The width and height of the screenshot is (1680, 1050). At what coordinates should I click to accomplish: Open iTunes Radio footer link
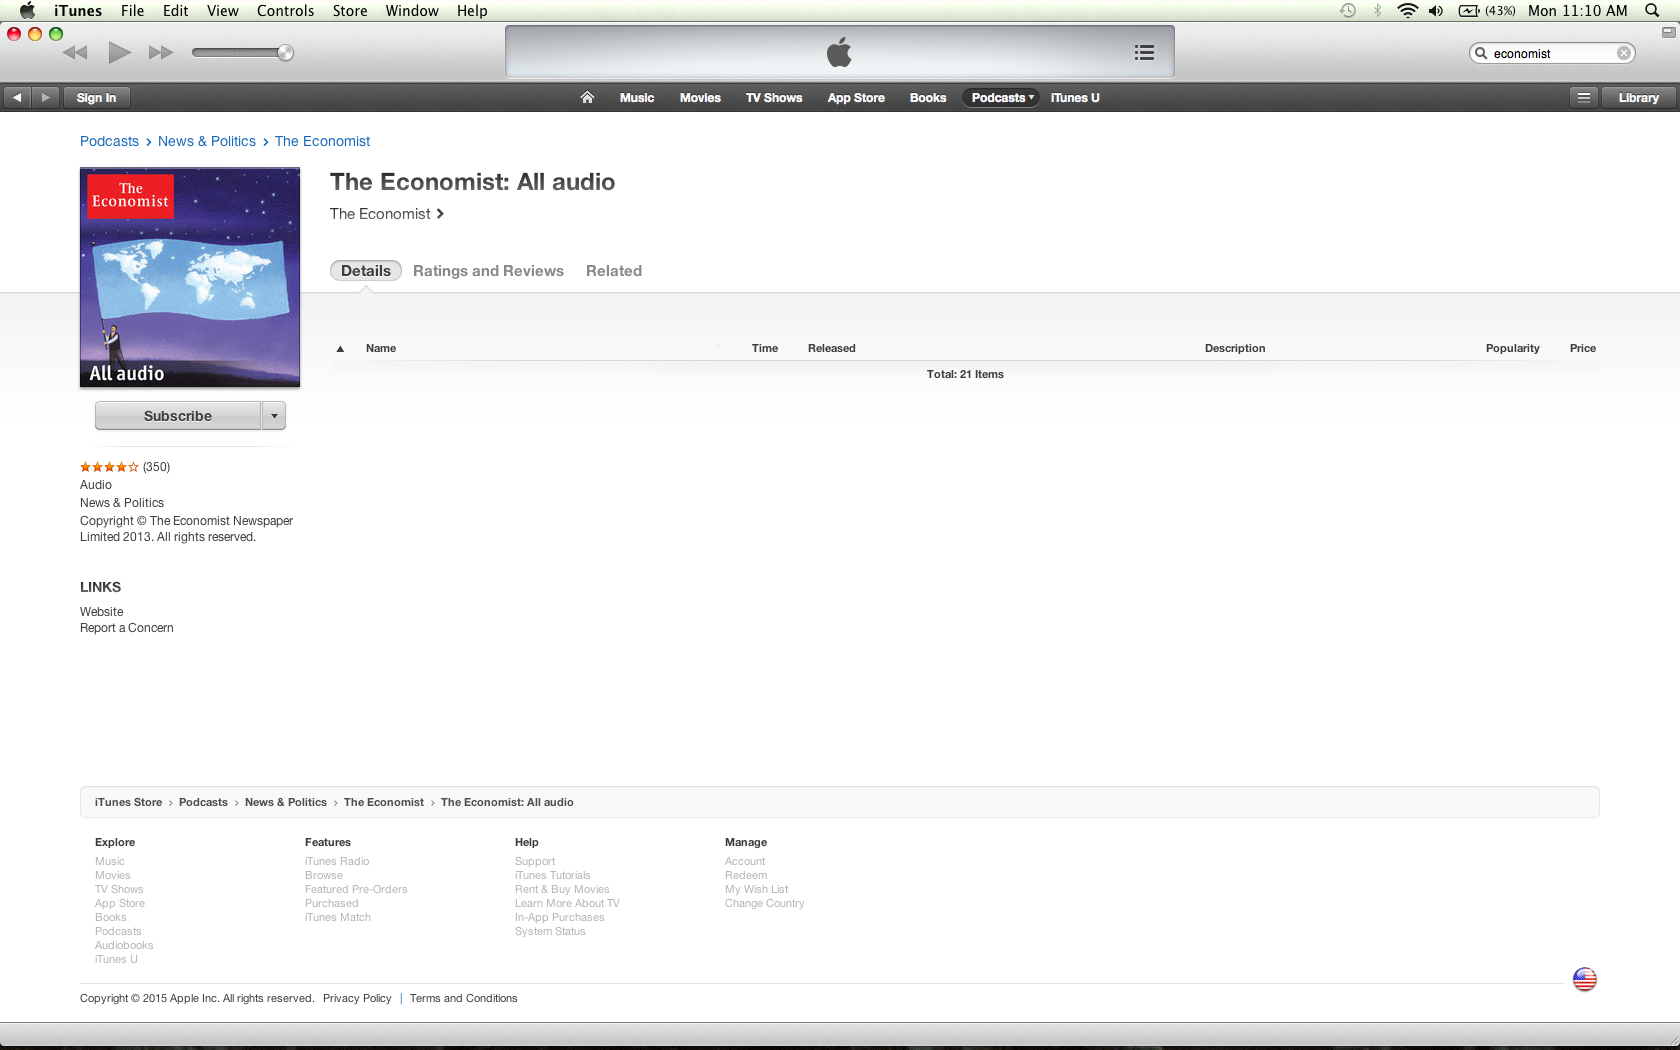pyautogui.click(x=337, y=861)
